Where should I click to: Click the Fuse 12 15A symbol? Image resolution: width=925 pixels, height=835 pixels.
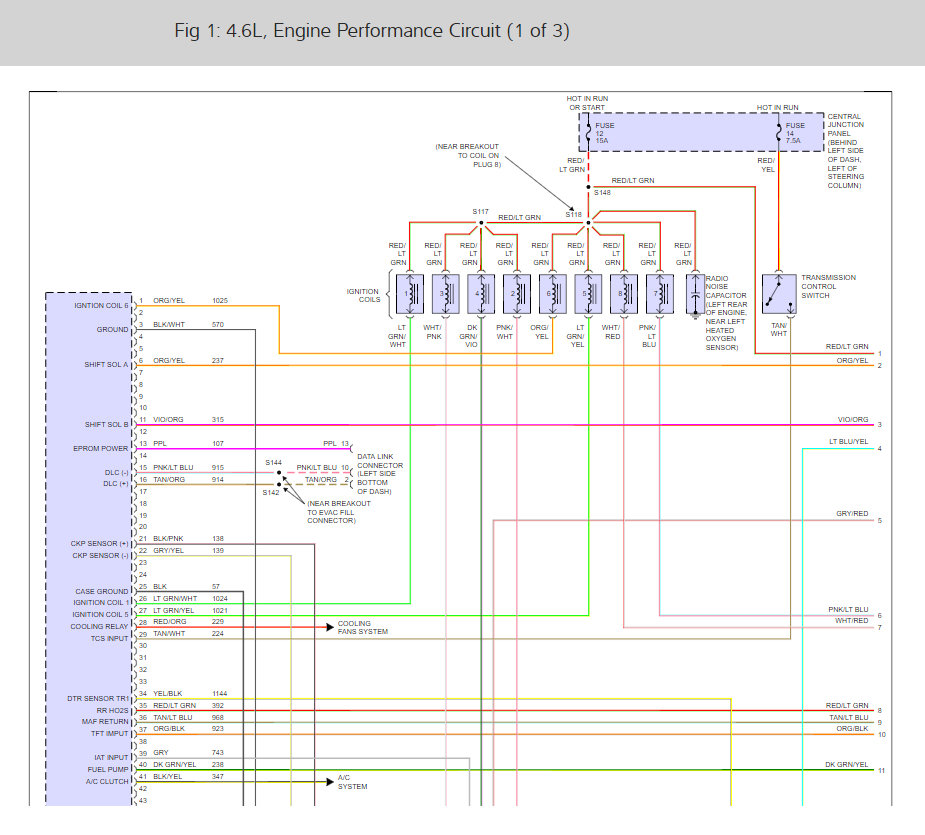pyautogui.click(x=588, y=133)
